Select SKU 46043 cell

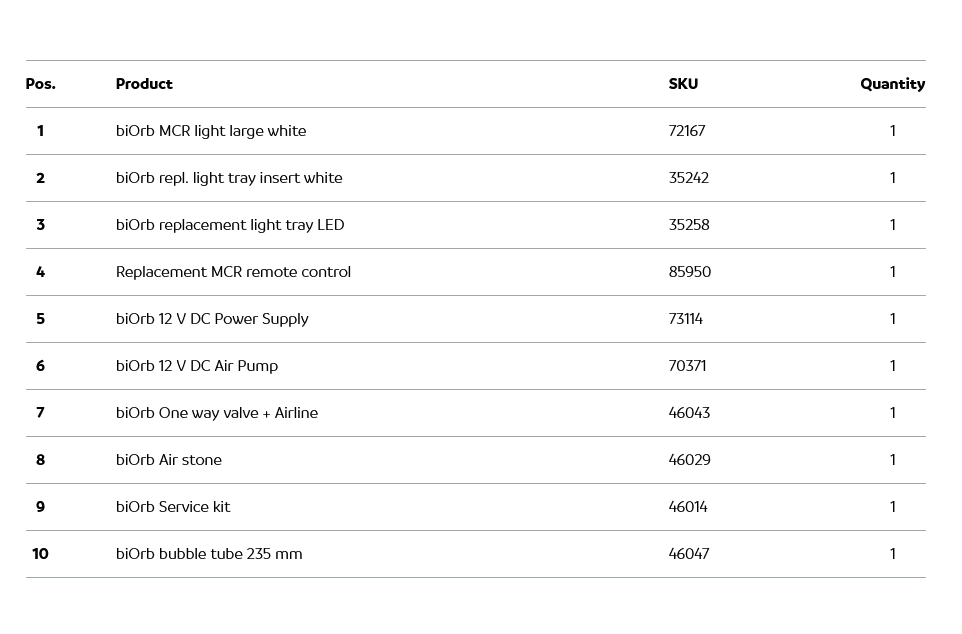point(689,413)
